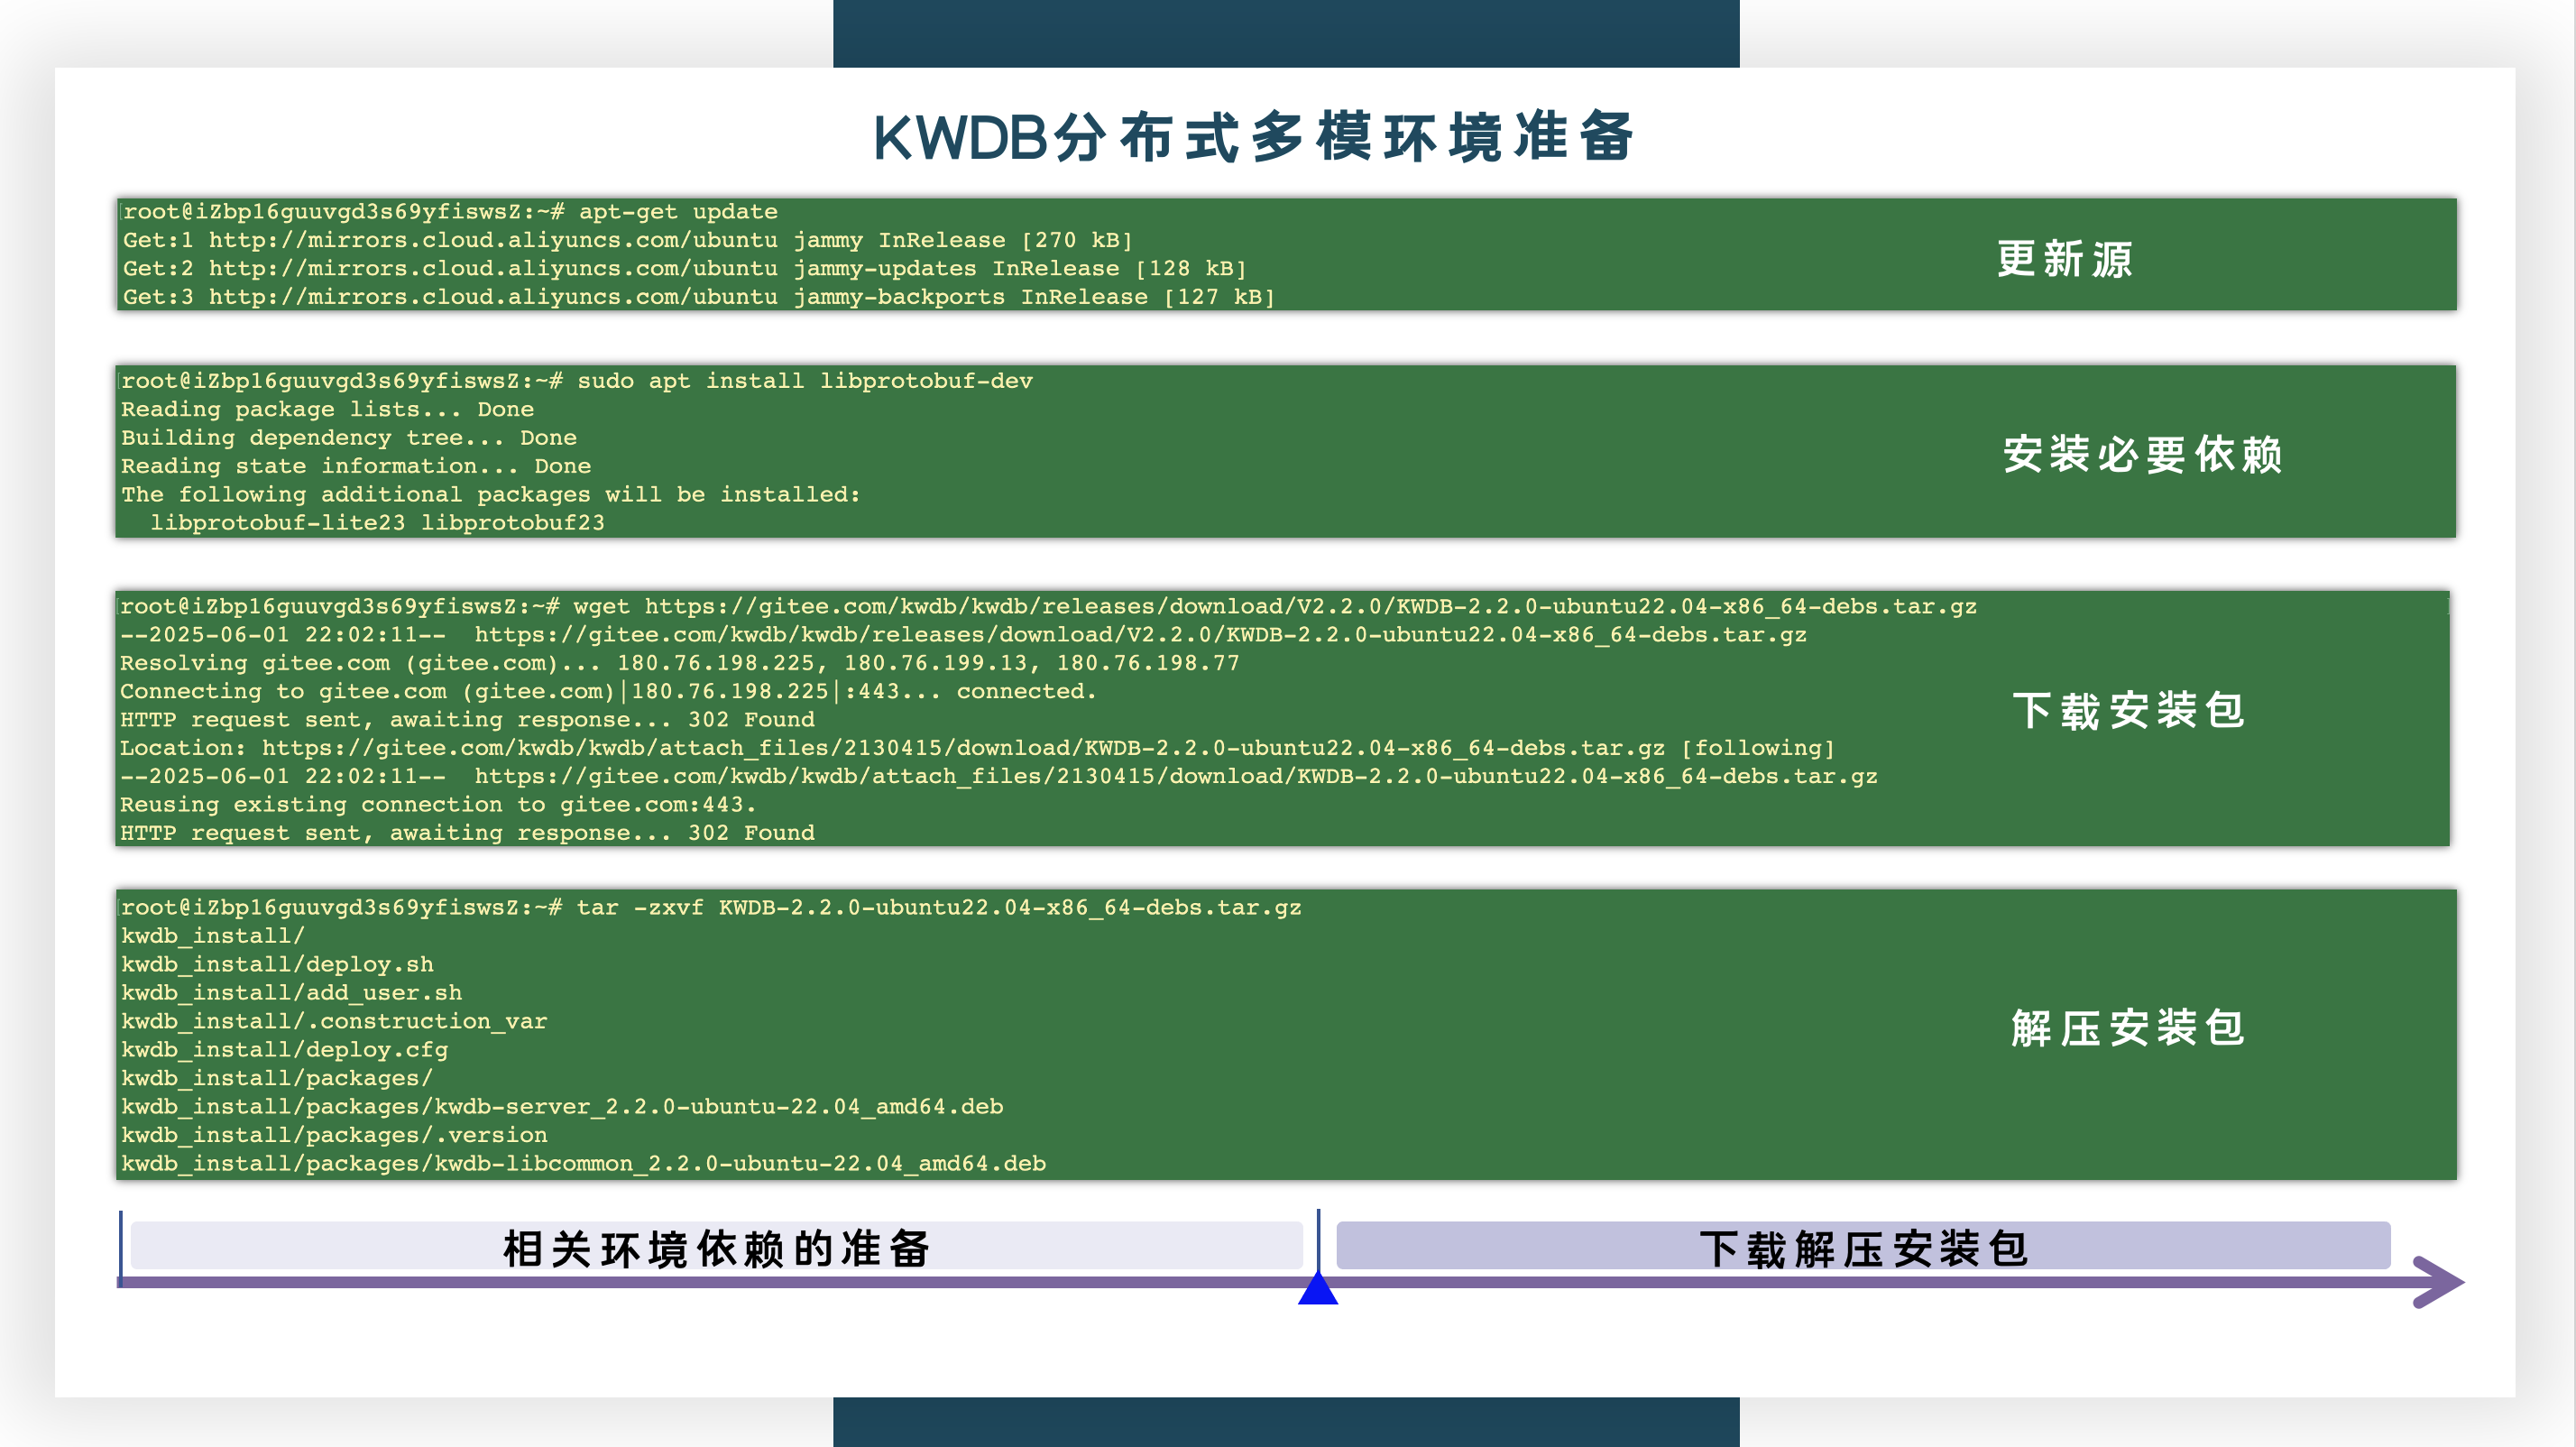Click the kwdb-server_2.2.0 .deb file line
The height and width of the screenshot is (1447, 2576).
point(562,1106)
